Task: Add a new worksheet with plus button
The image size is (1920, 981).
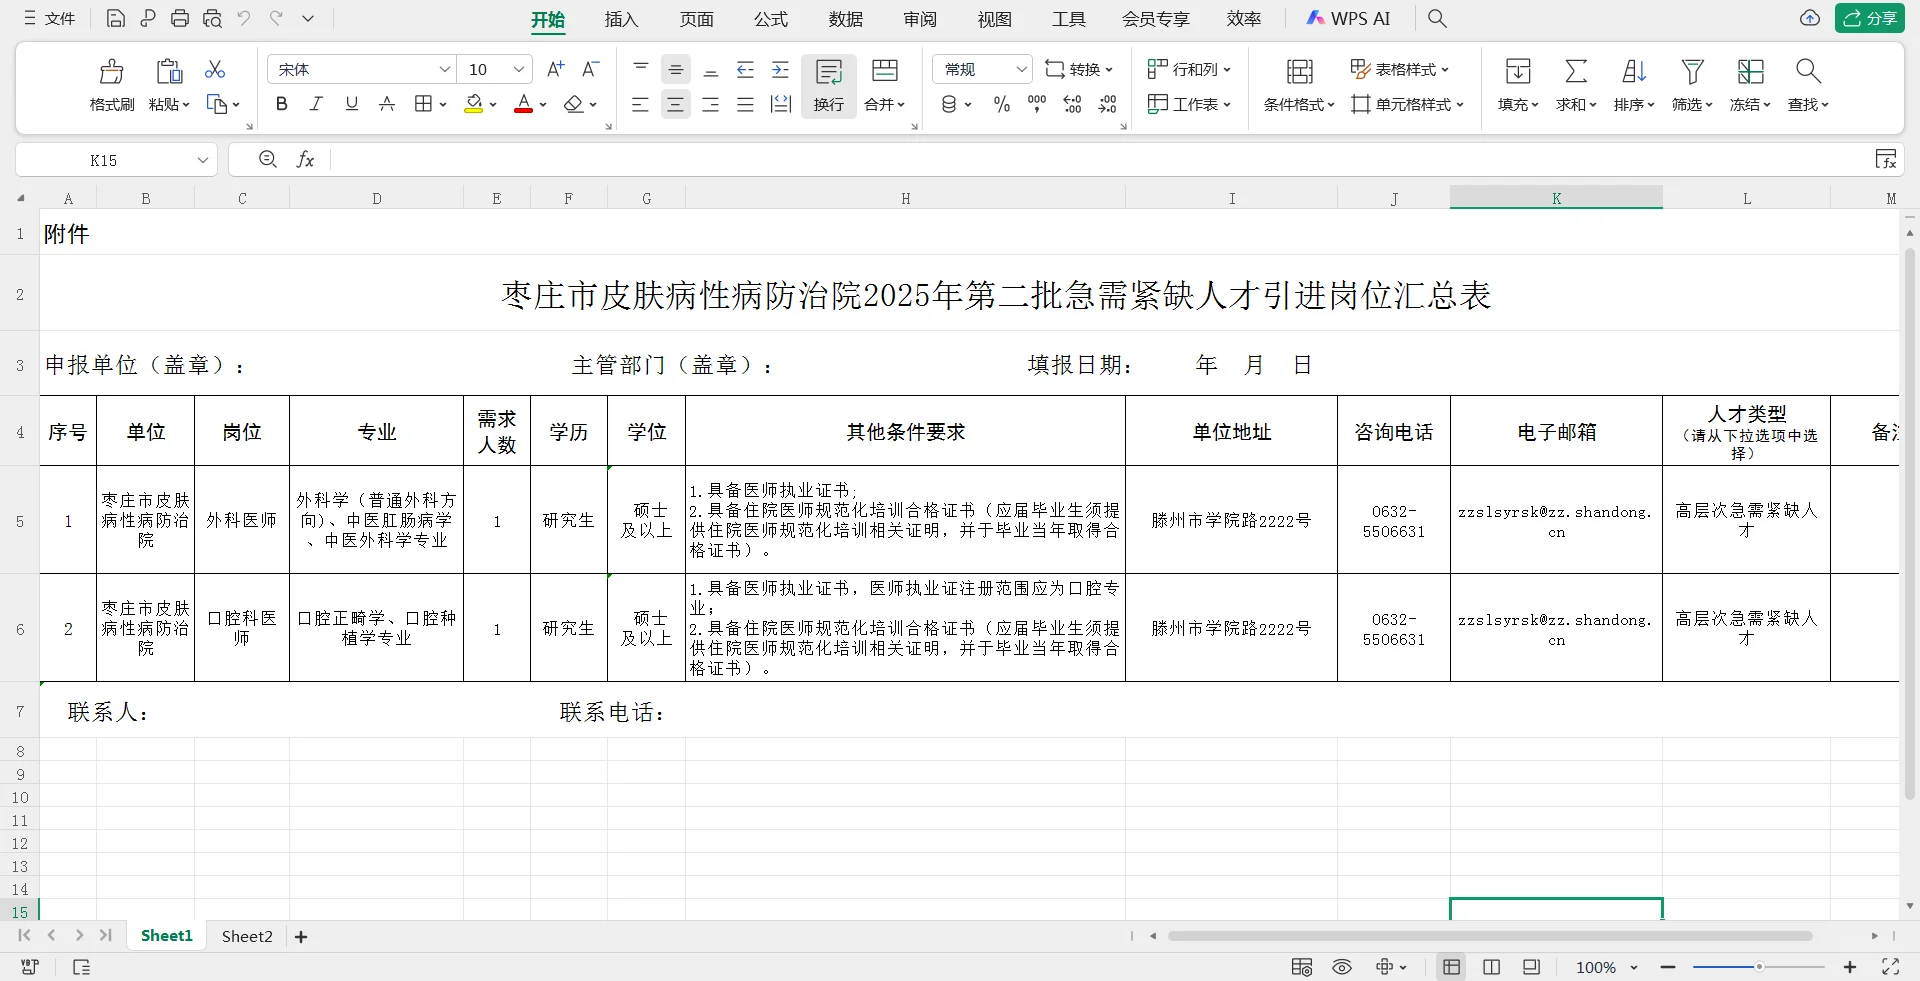Action: pos(301,936)
